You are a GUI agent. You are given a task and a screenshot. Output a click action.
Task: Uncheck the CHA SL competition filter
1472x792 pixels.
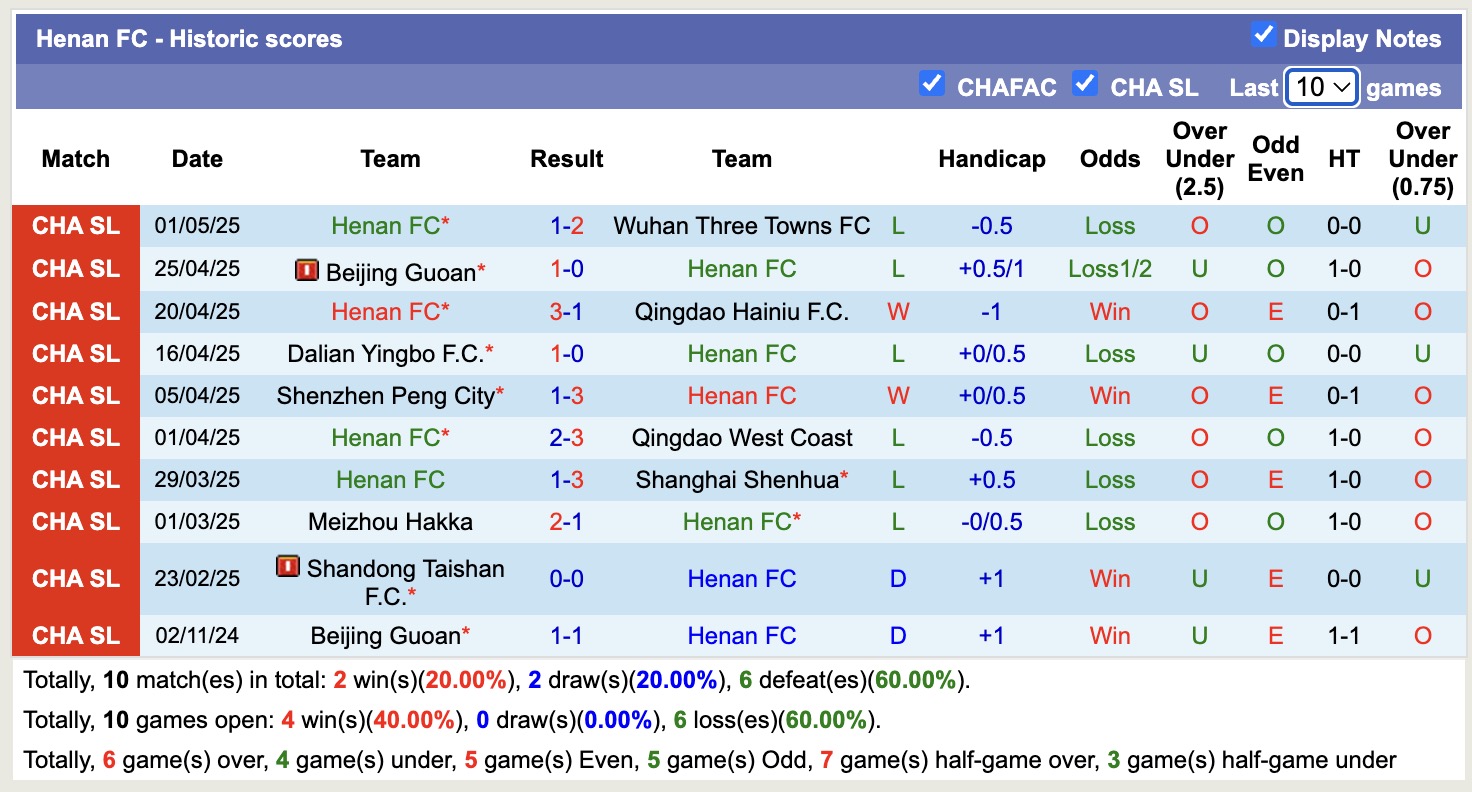click(x=1085, y=85)
